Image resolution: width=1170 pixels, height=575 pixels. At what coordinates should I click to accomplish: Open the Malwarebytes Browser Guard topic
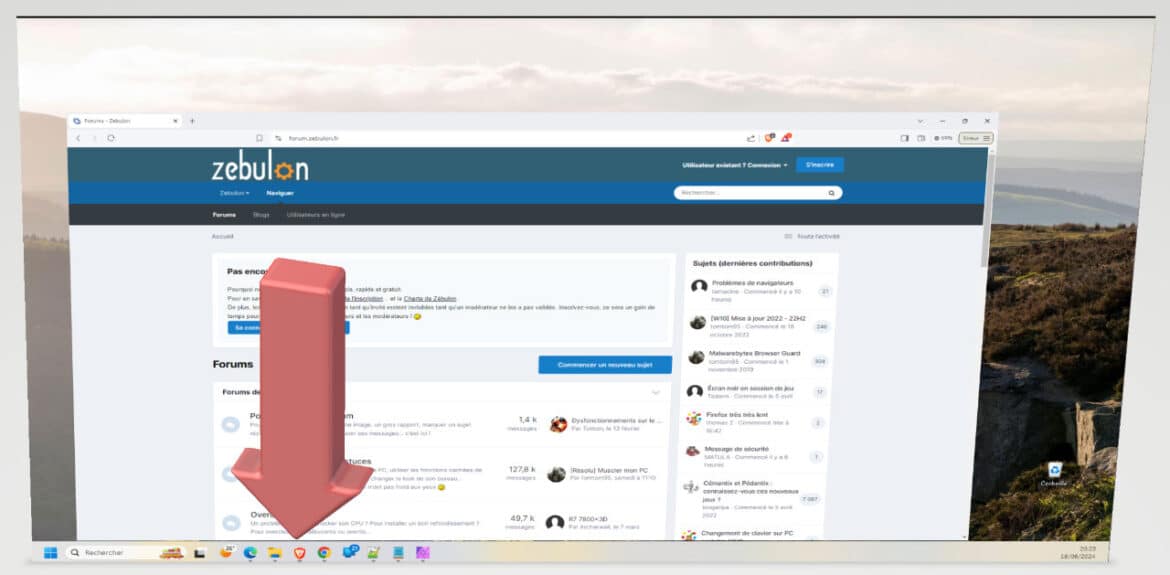click(755, 353)
